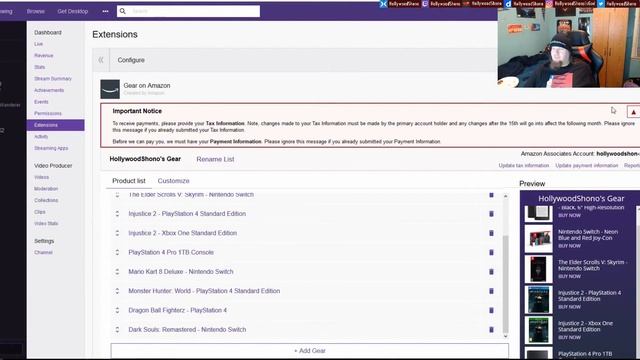Click BUY NOW under Nintendo Switch Neon preview
Image resolution: width=640 pixels, height=360 pixels.
point(569,246)
